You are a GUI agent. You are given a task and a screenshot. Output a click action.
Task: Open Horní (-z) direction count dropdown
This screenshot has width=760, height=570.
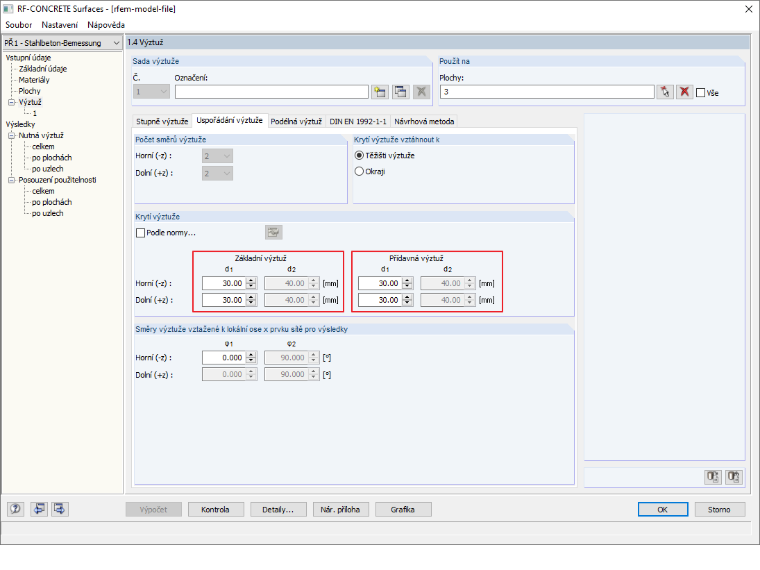coord(217,156)
